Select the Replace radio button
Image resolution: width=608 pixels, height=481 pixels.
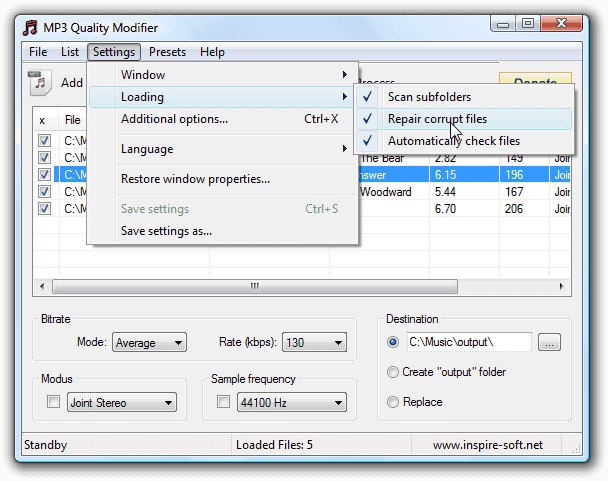click(393, 402)
